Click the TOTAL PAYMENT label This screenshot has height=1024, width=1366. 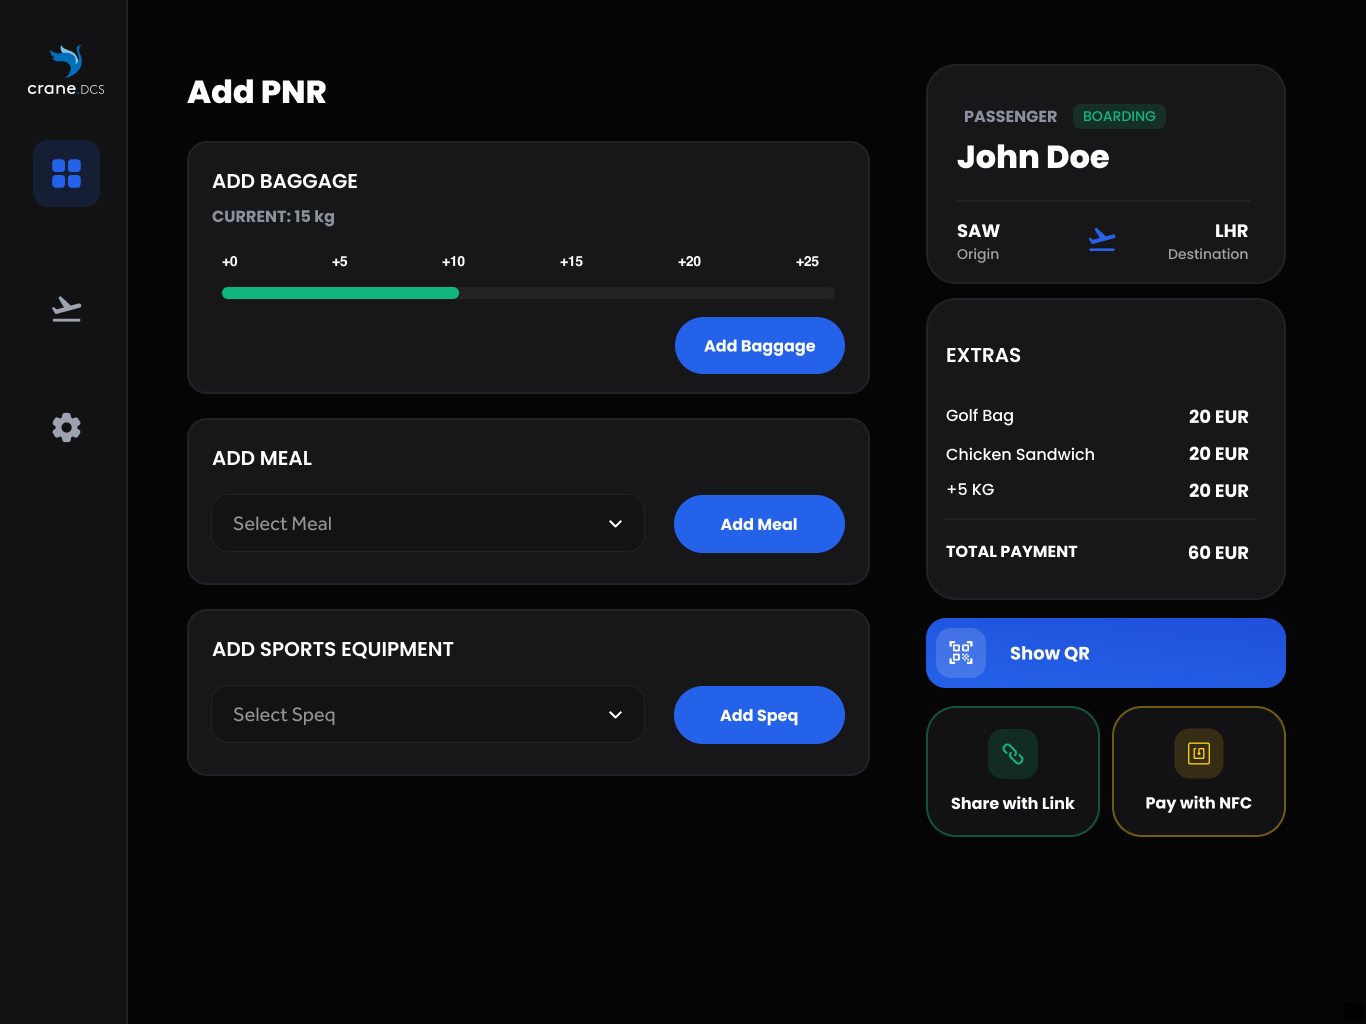(x=1012, y=552)
